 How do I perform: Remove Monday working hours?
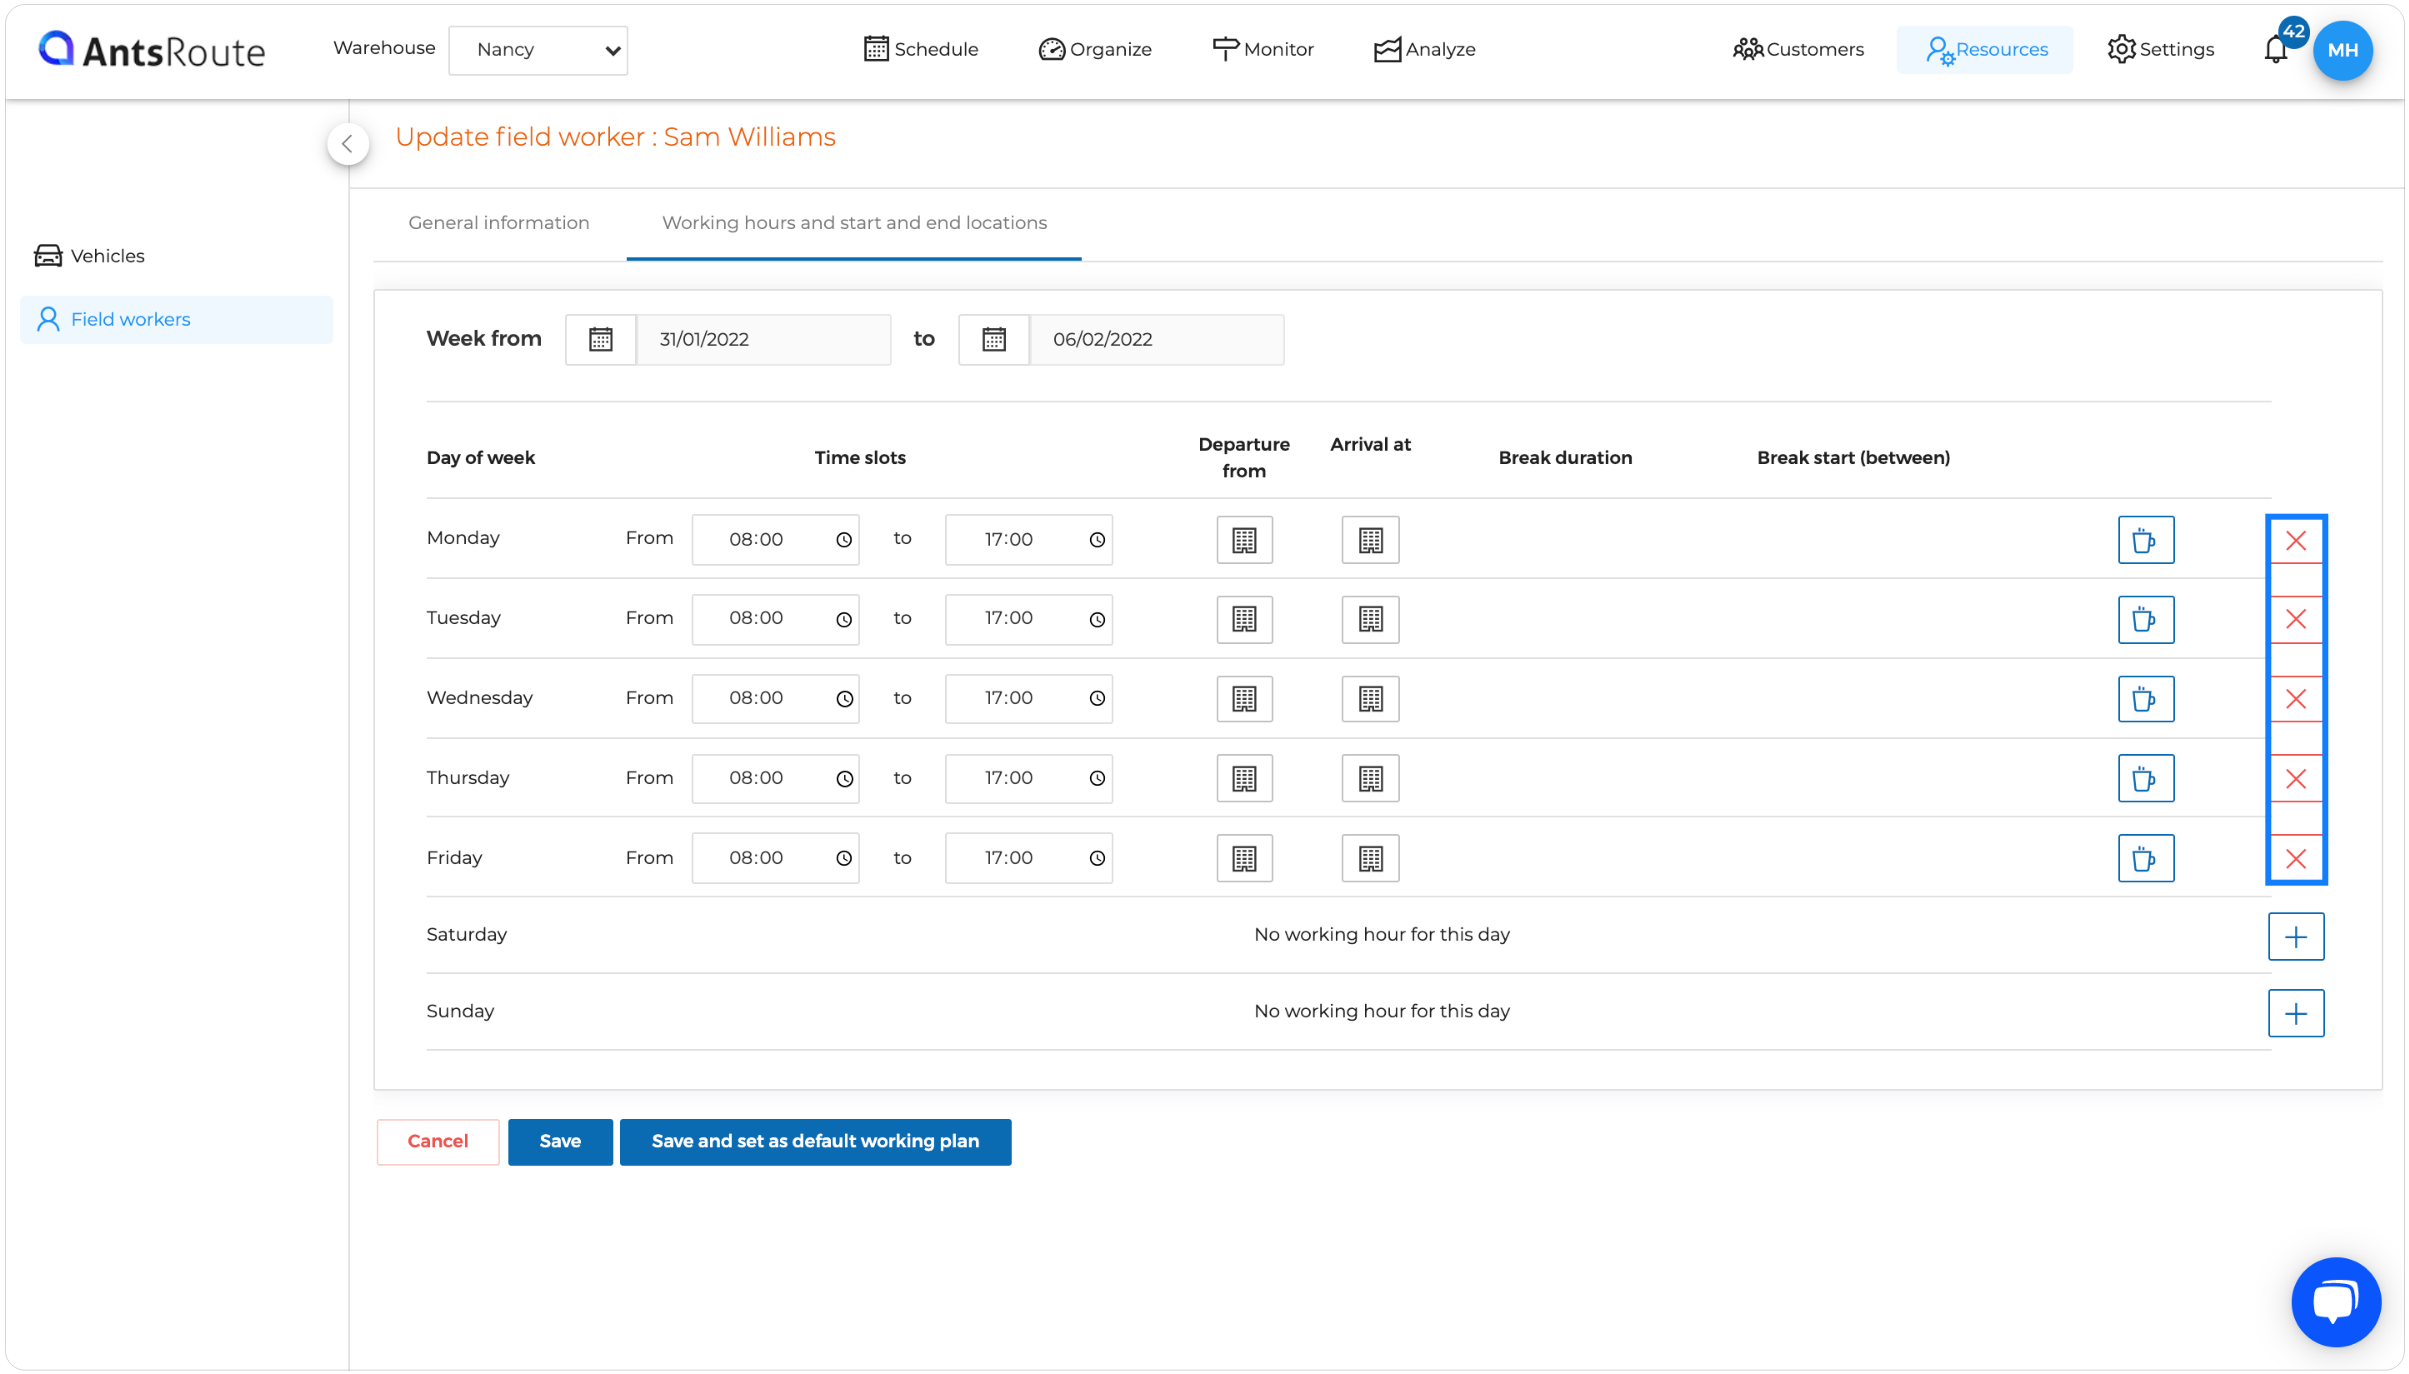2295,541
